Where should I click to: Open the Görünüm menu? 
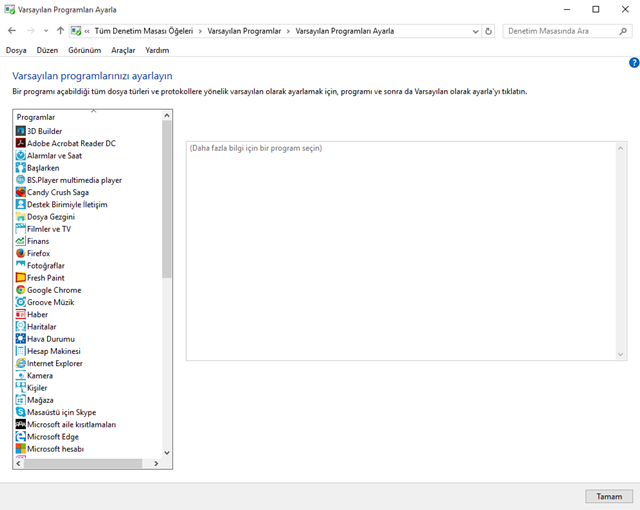pos(84,50)
